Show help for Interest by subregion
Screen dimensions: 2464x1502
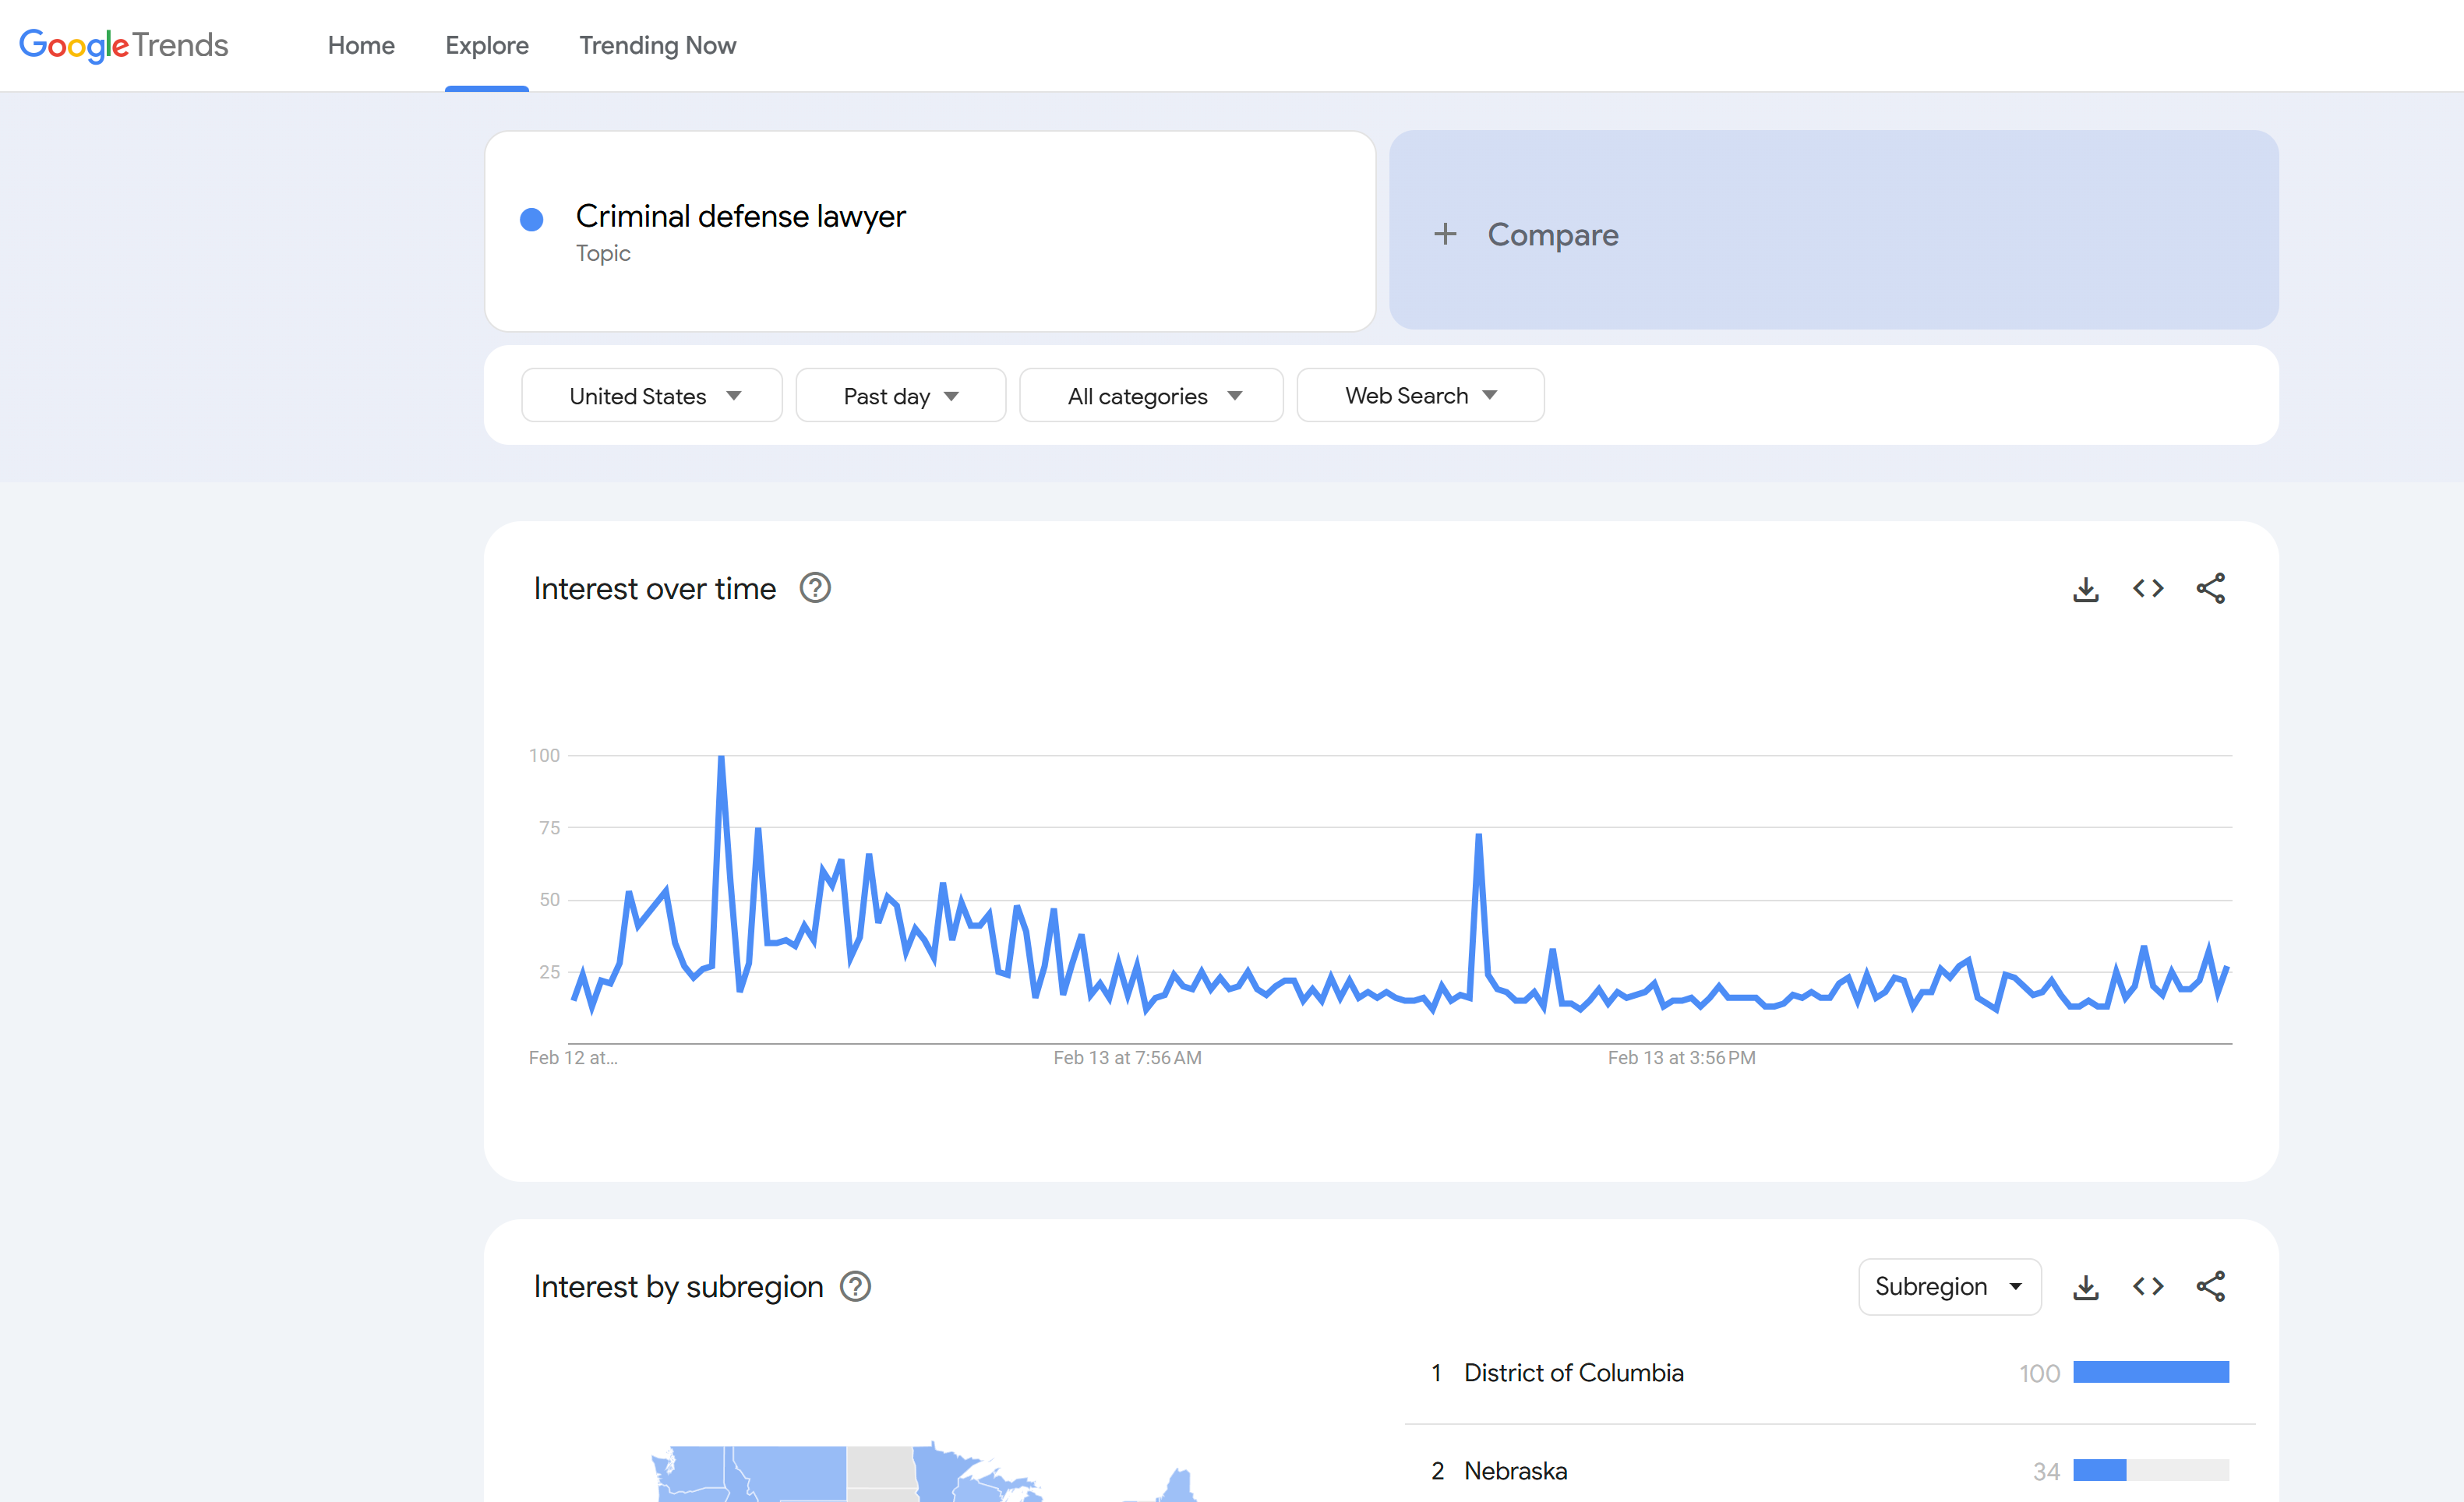855,1286
